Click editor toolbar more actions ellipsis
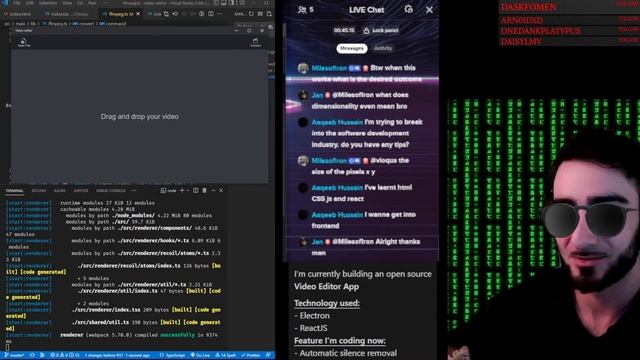The height and width of the screenshot is (360, 640). click(220, 14)
